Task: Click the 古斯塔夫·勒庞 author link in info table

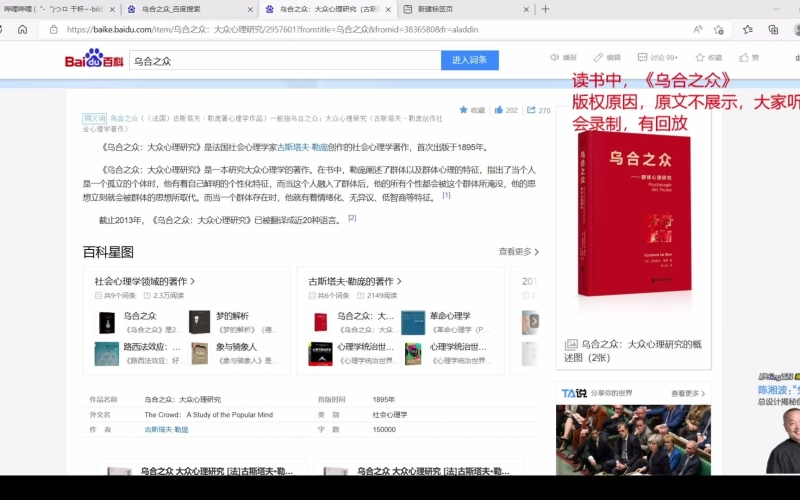Action: [166, 430]
